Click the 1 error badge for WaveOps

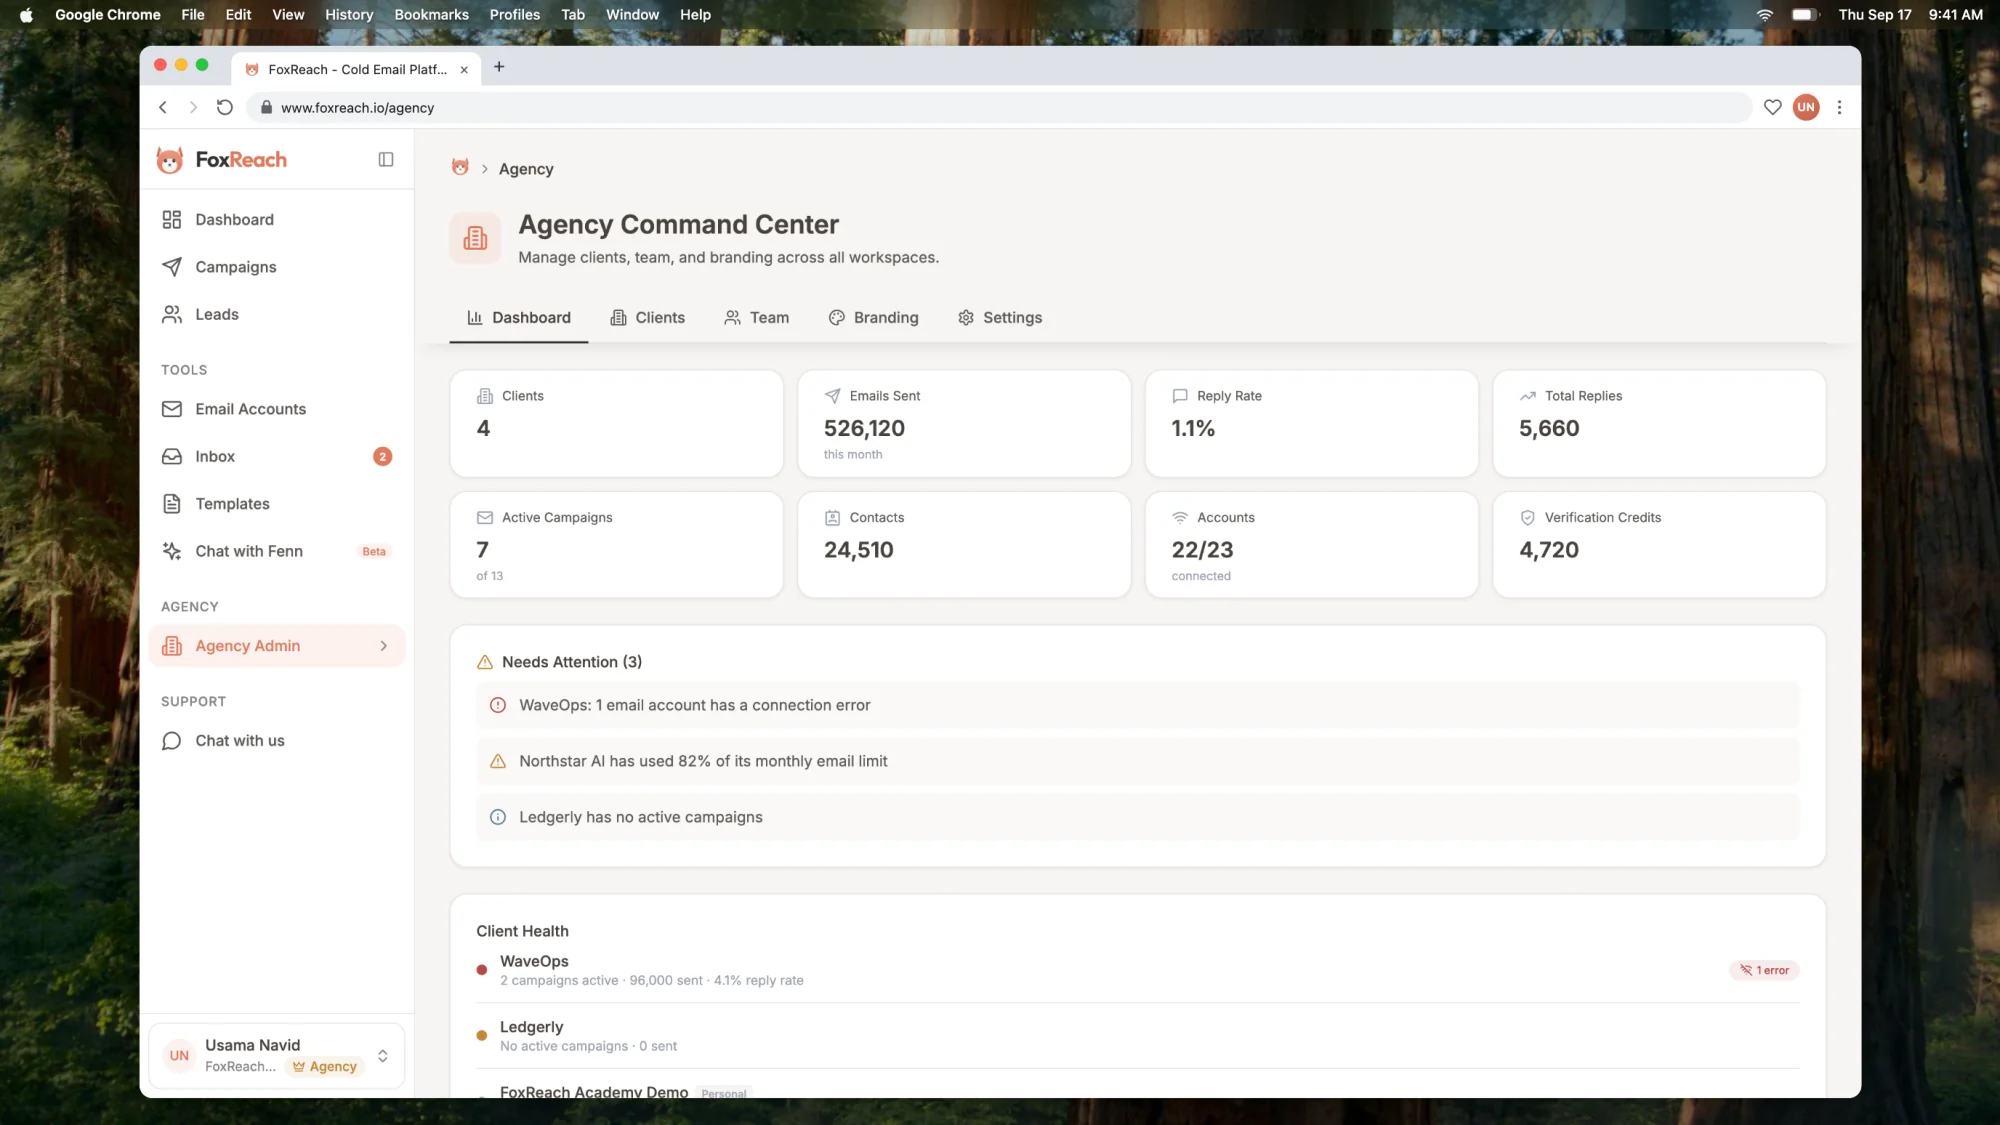(x=1764, y=971)
